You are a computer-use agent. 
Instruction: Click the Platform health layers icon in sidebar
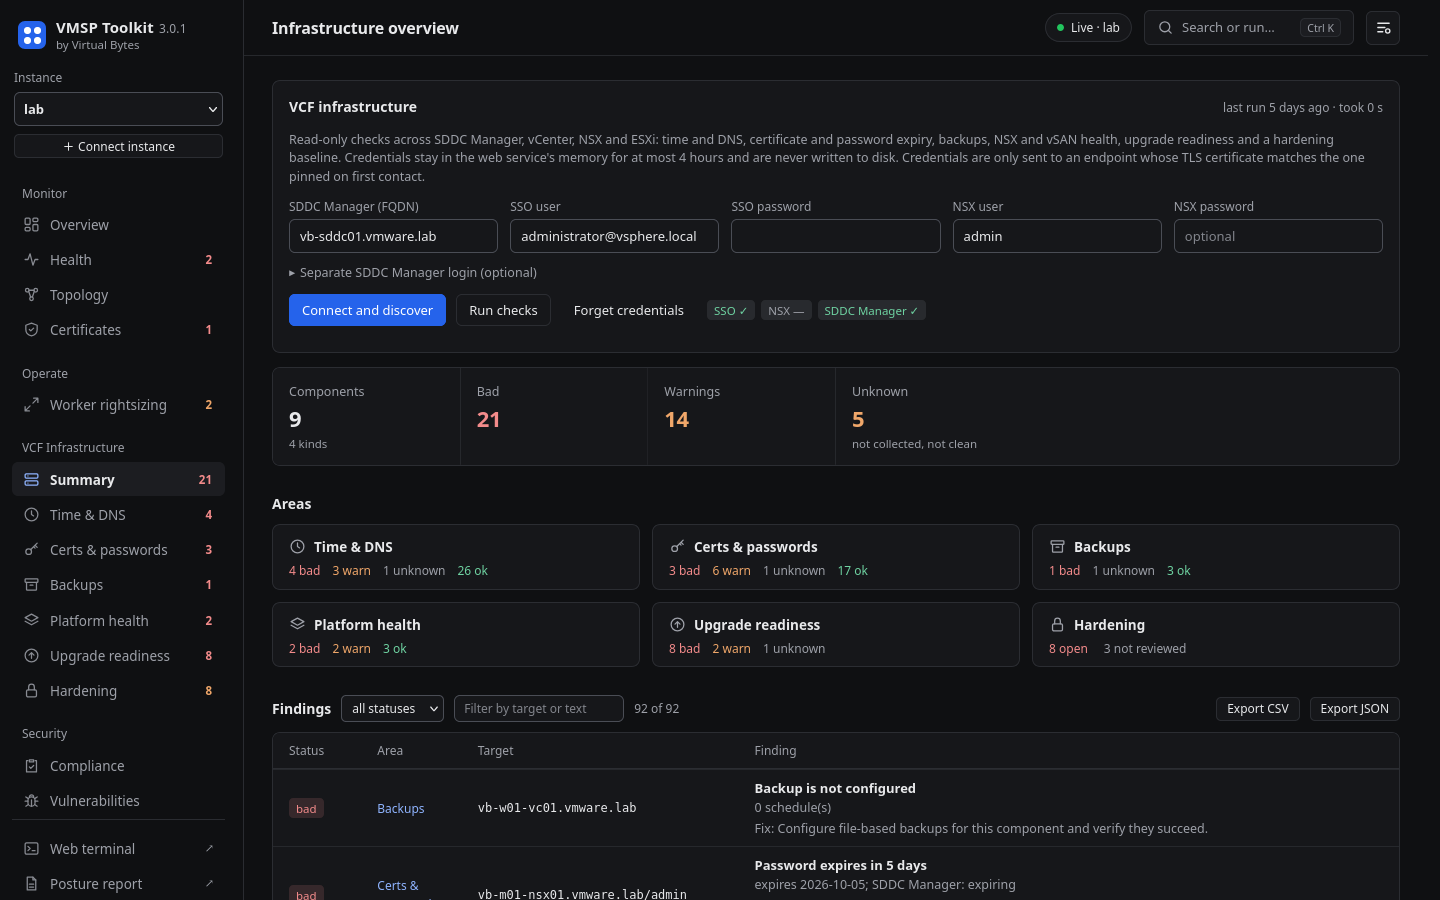(x=32, y=621)
